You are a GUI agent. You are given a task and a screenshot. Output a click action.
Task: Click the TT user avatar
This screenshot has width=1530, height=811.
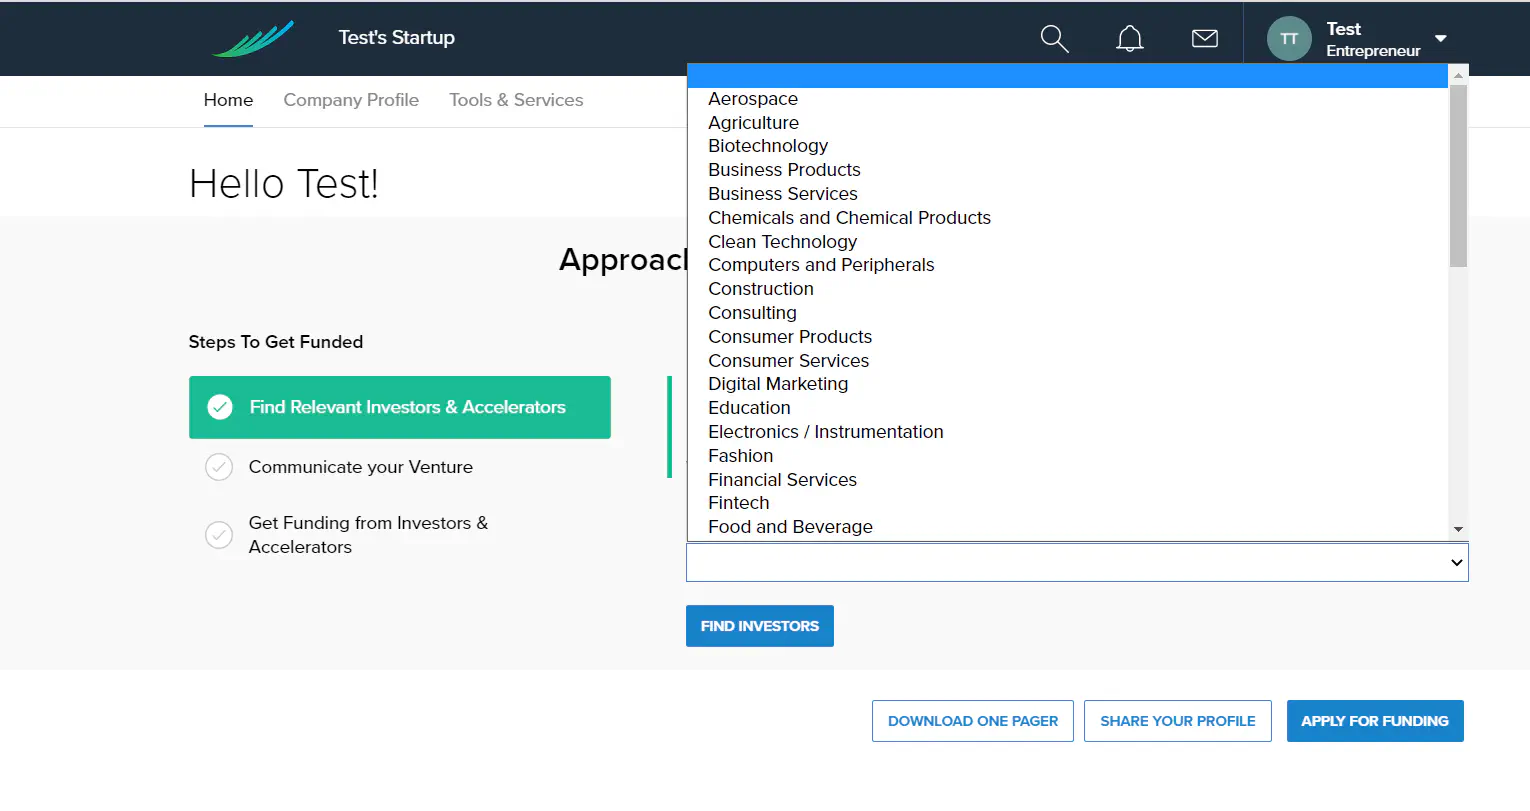click(1288, 39)
